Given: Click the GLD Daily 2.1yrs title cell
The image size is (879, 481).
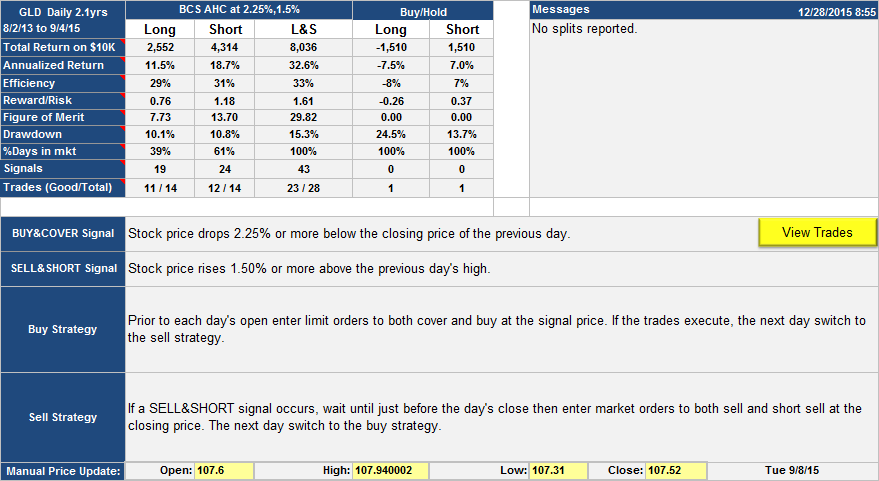Looking at the screenshot, I should click(x=63, y=10).
